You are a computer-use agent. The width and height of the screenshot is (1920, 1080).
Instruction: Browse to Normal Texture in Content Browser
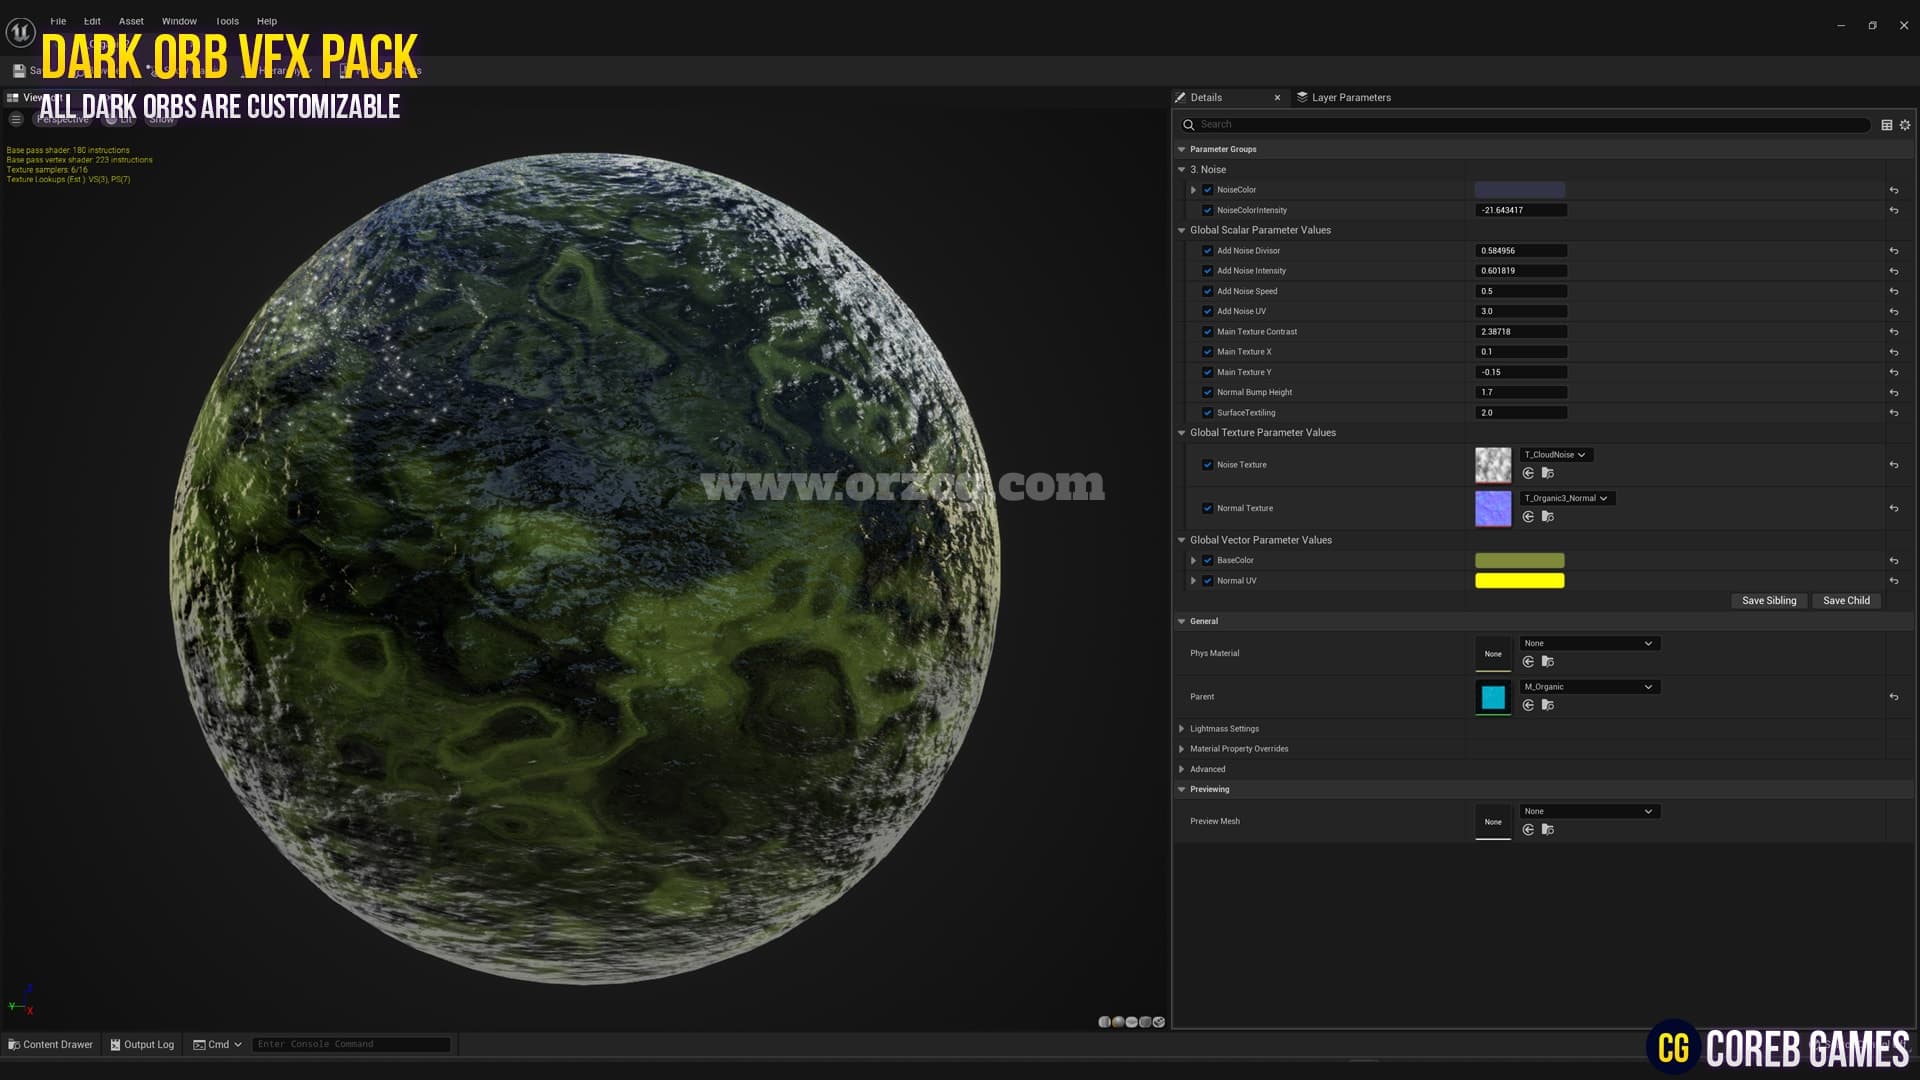1548,517
